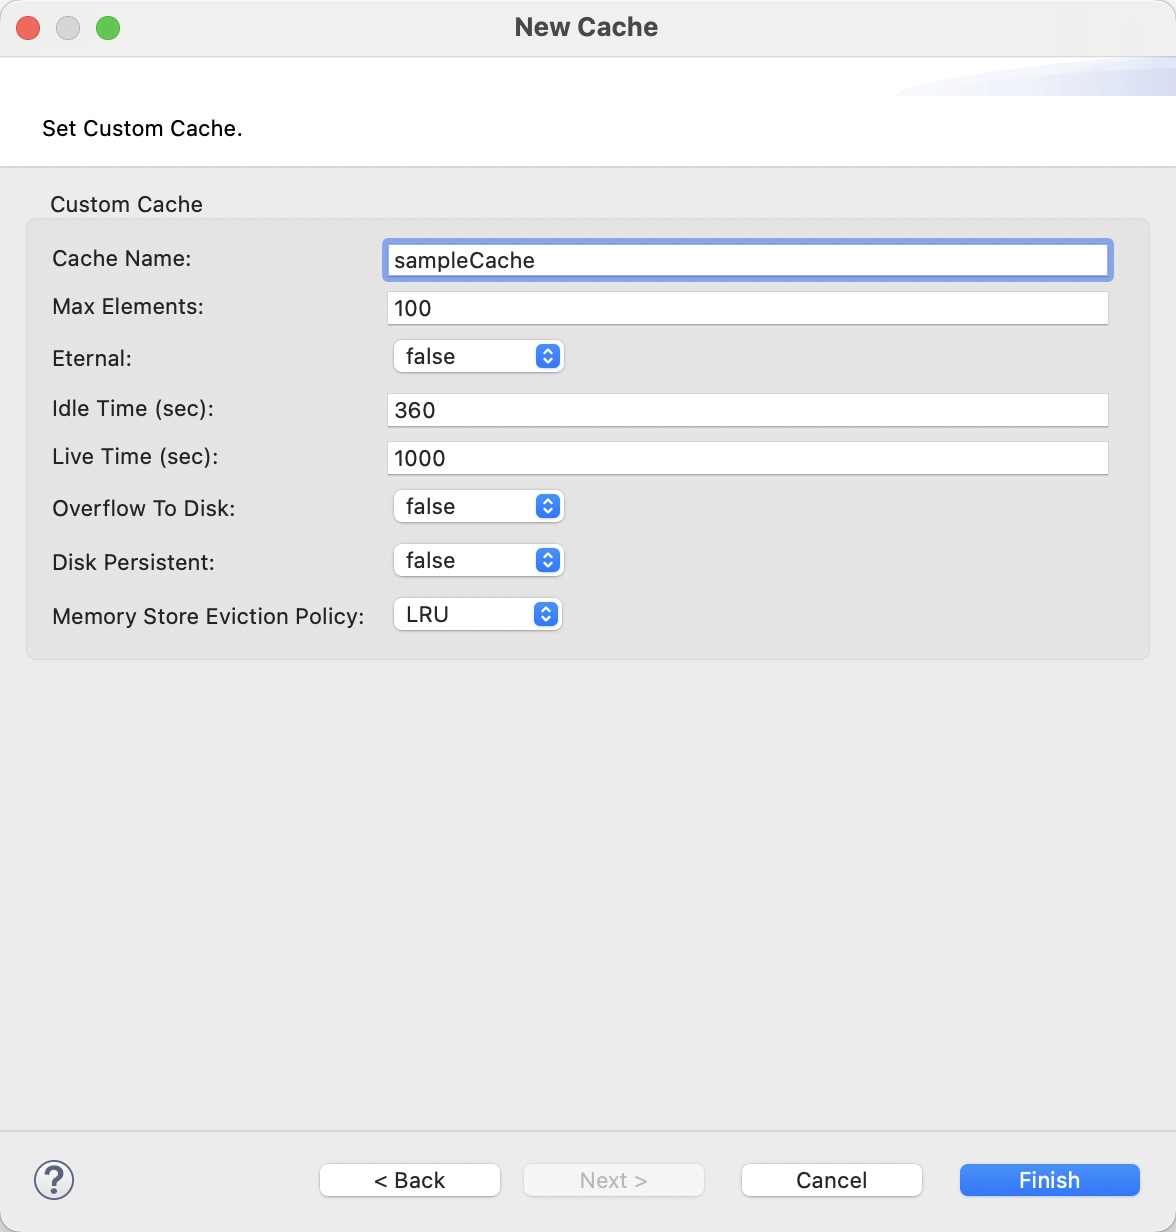Click the New Cache title bar text
Image resolution: width=1176 pixels, height=1232 pixels.
586,28
